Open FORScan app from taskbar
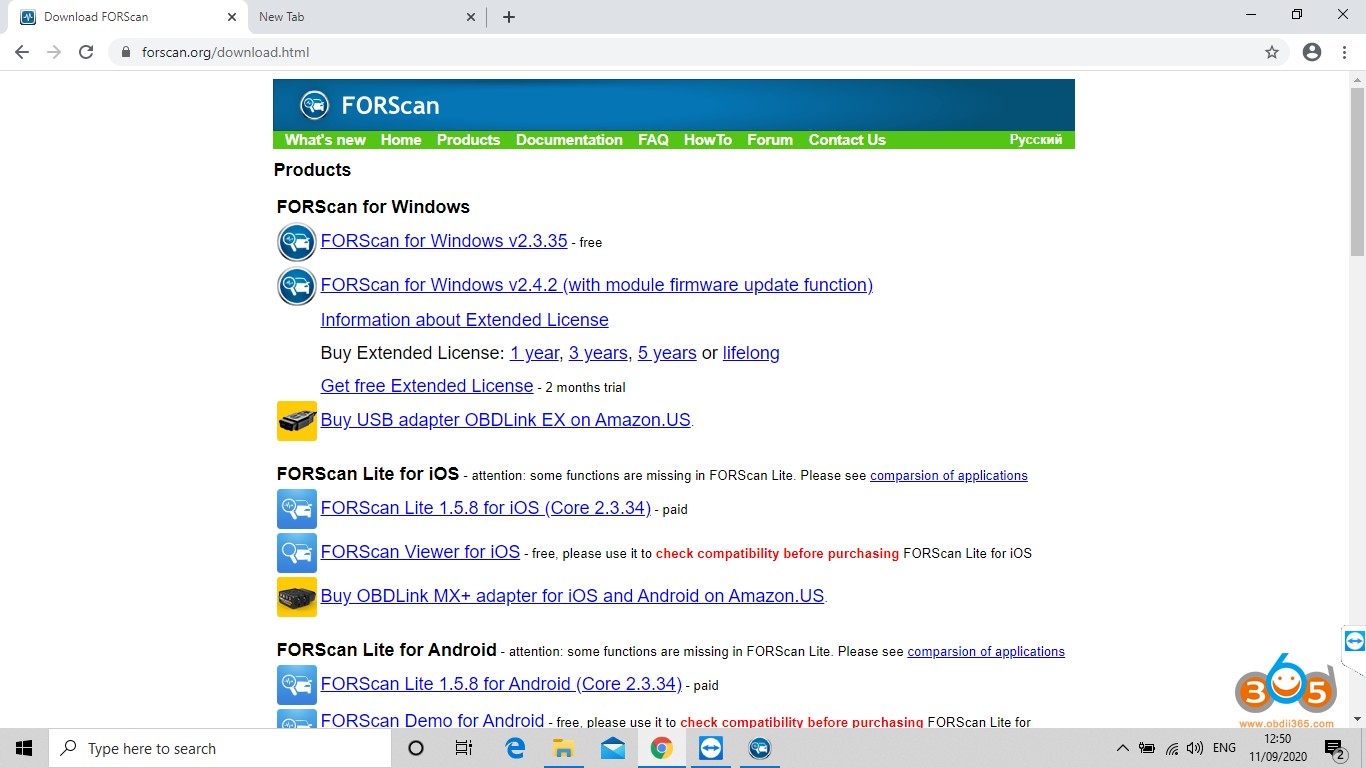The height and width of the screenshot is (768, 1366). 759,748
